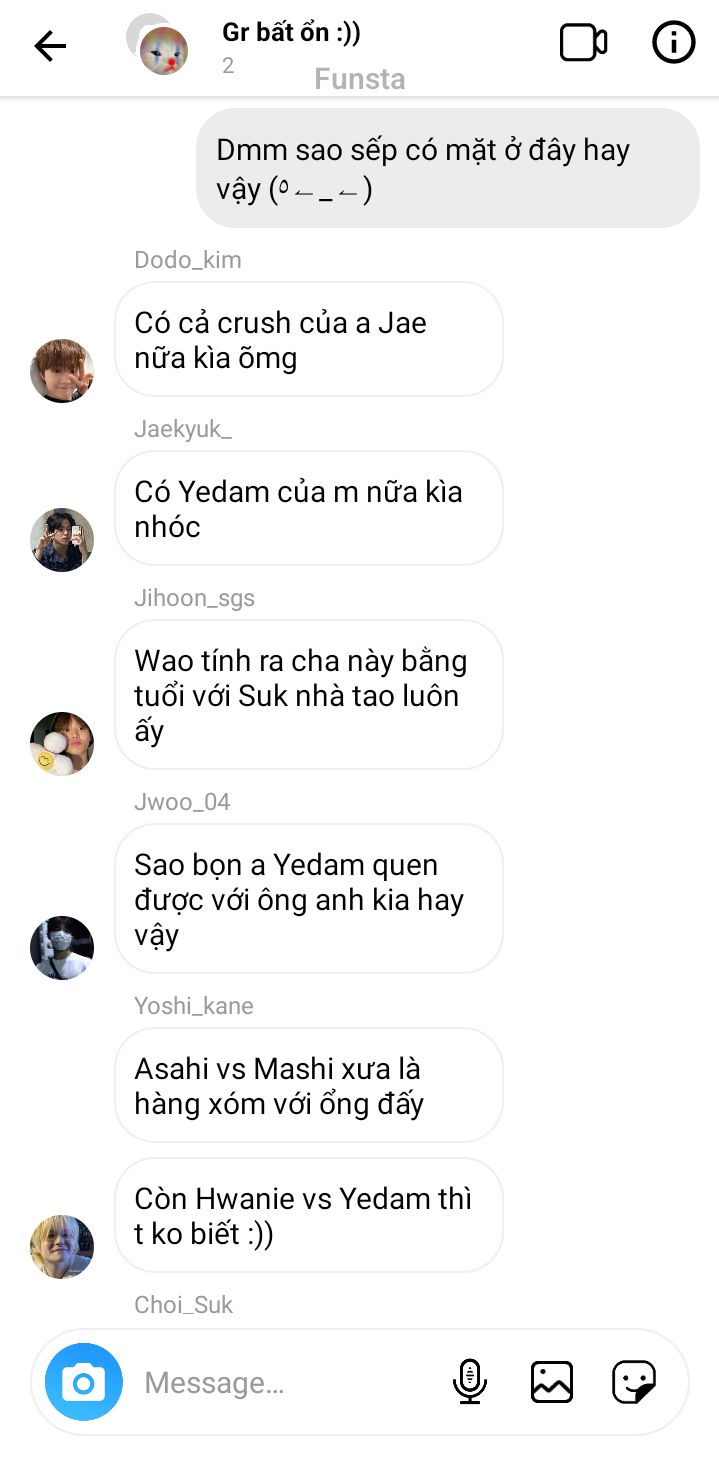
Task: Open the image gallery picker icon
Action: click(x=552, y=1382)
